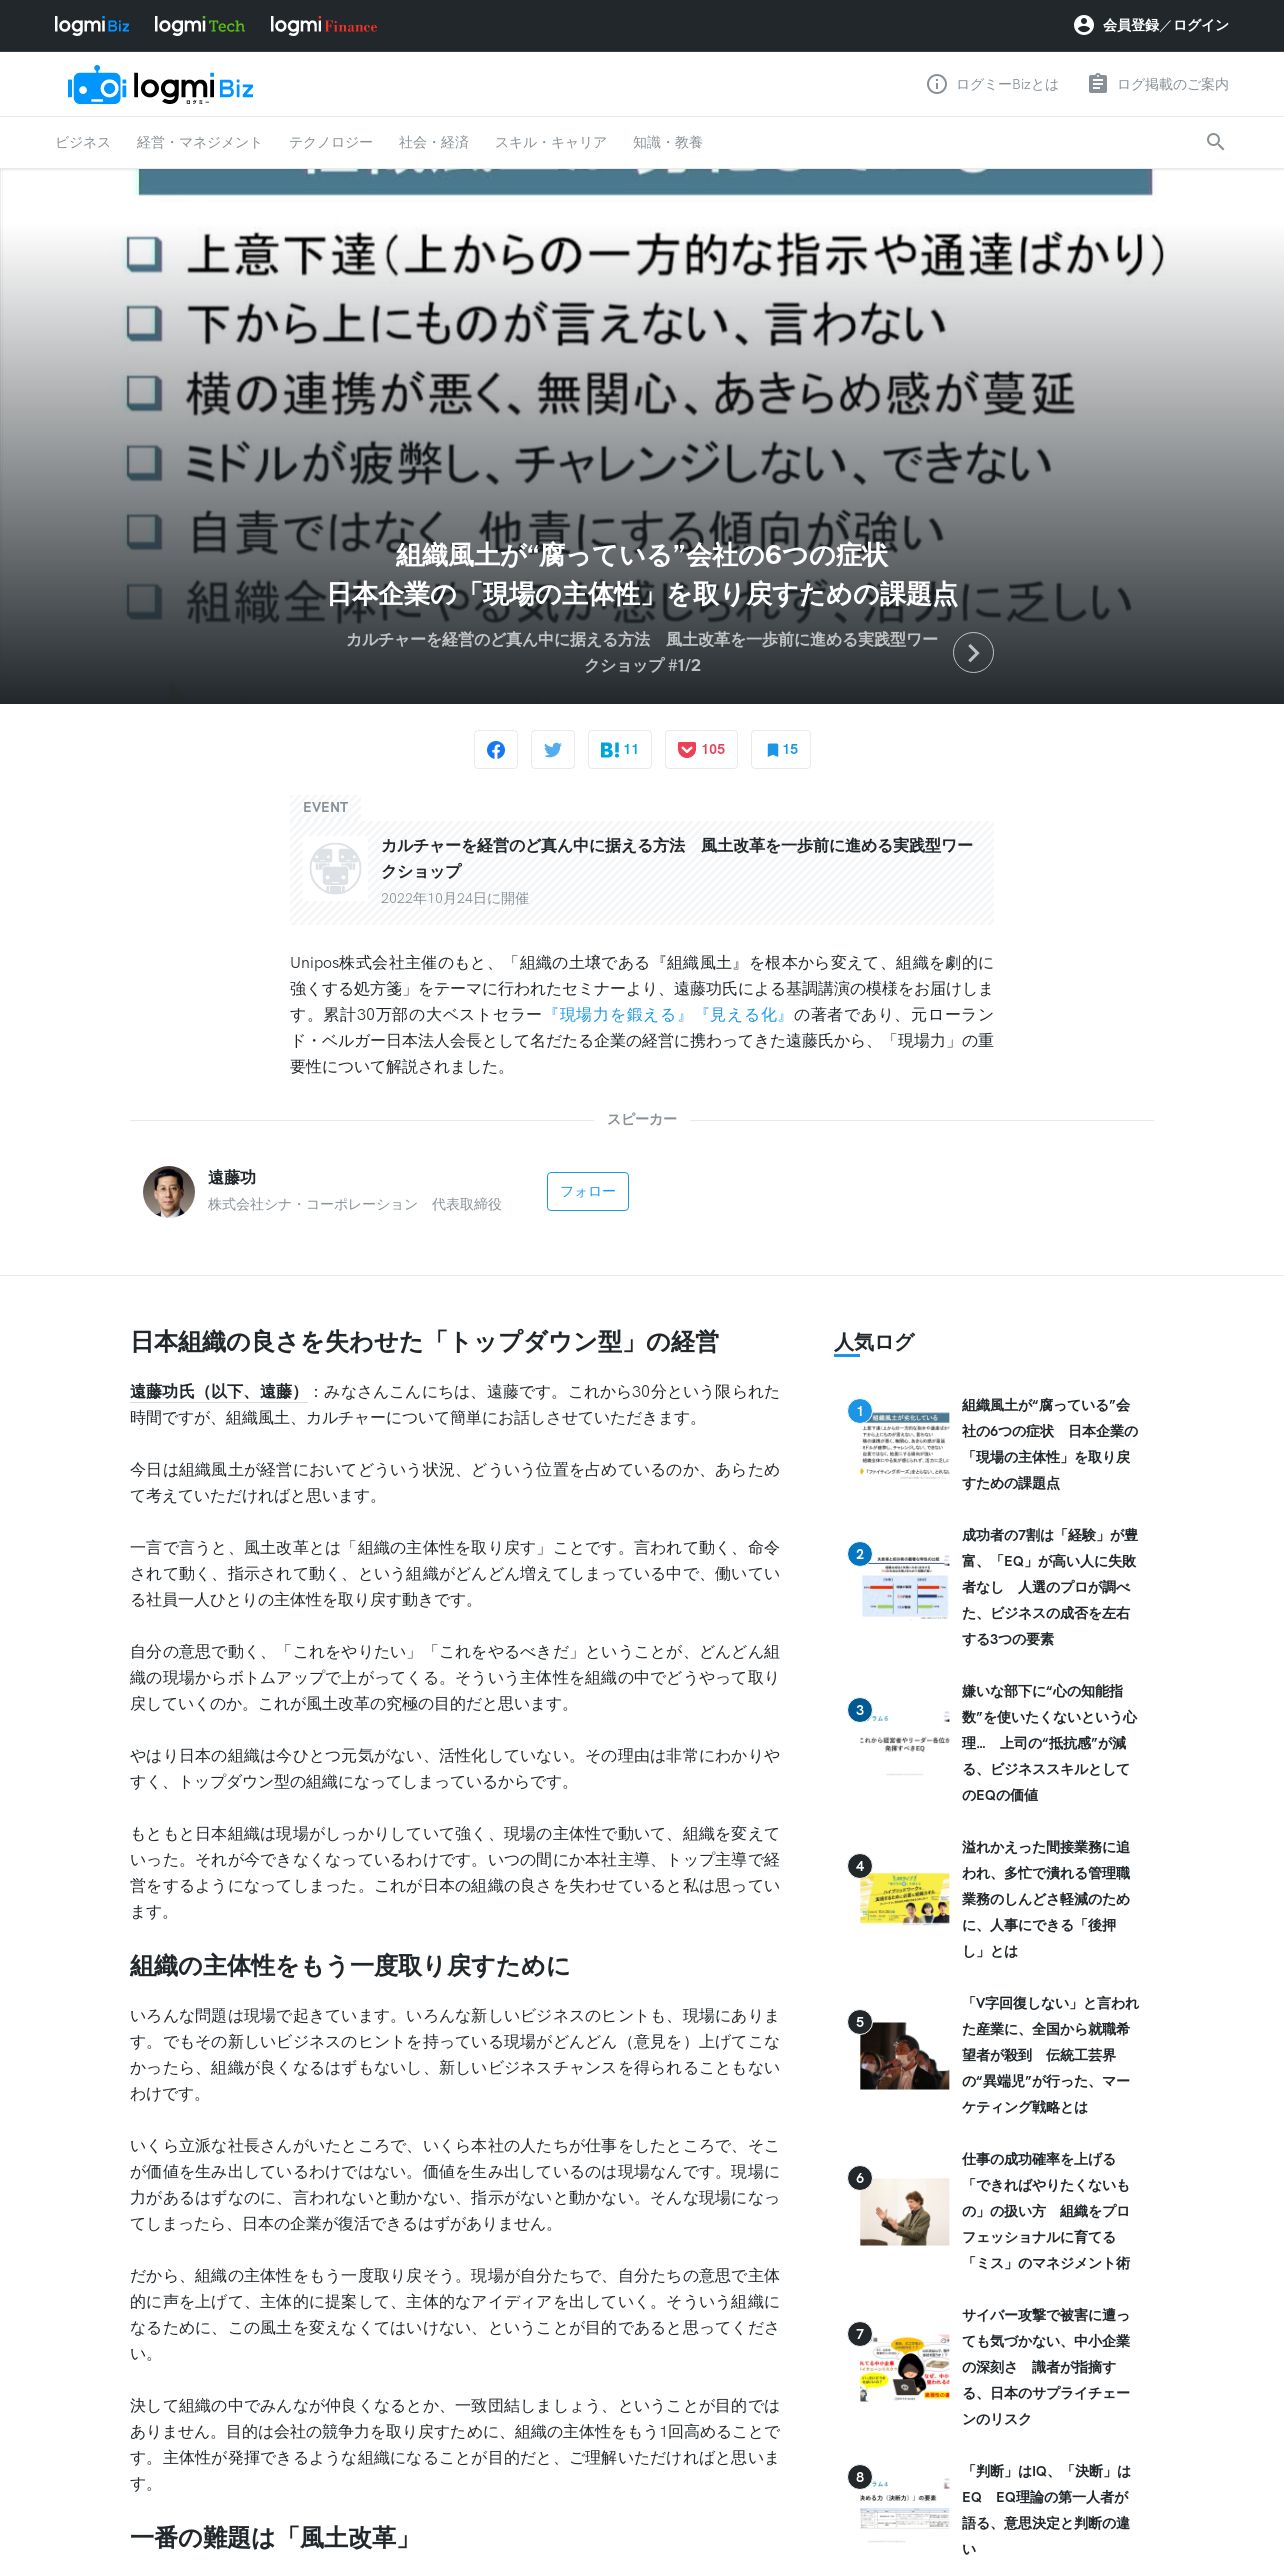Open the info icon ログミーBizとは
Viewport: 1284px width, 2568px height.
[x=936, y=84]
